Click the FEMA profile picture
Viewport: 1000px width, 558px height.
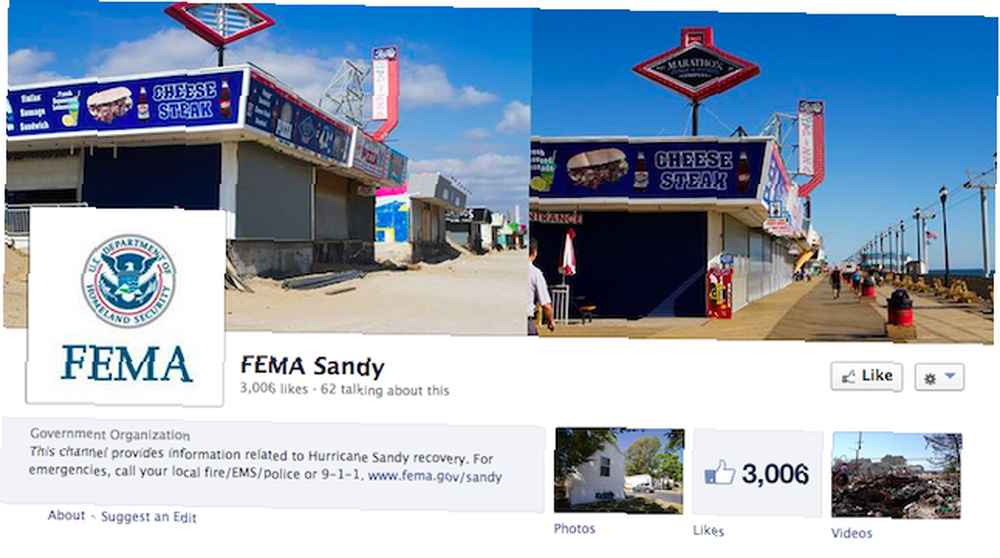coord(126,306)
